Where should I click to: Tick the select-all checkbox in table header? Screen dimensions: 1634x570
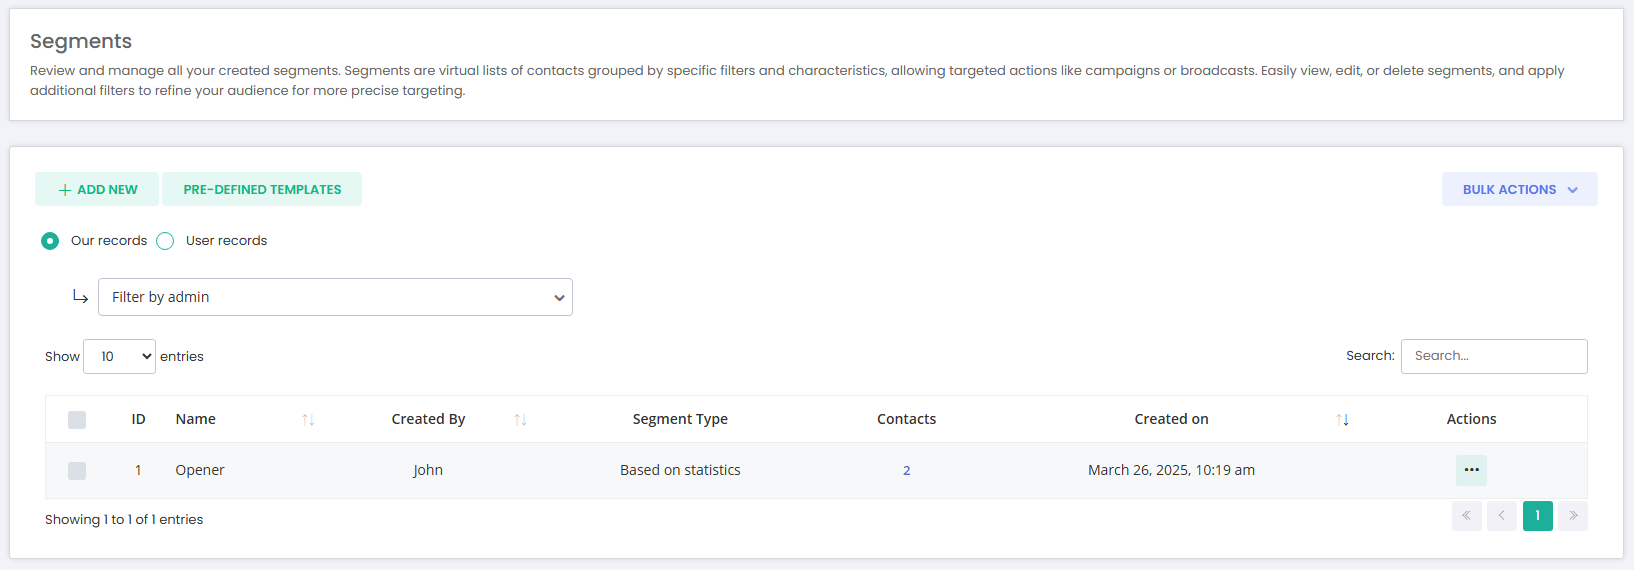[77, 420]
